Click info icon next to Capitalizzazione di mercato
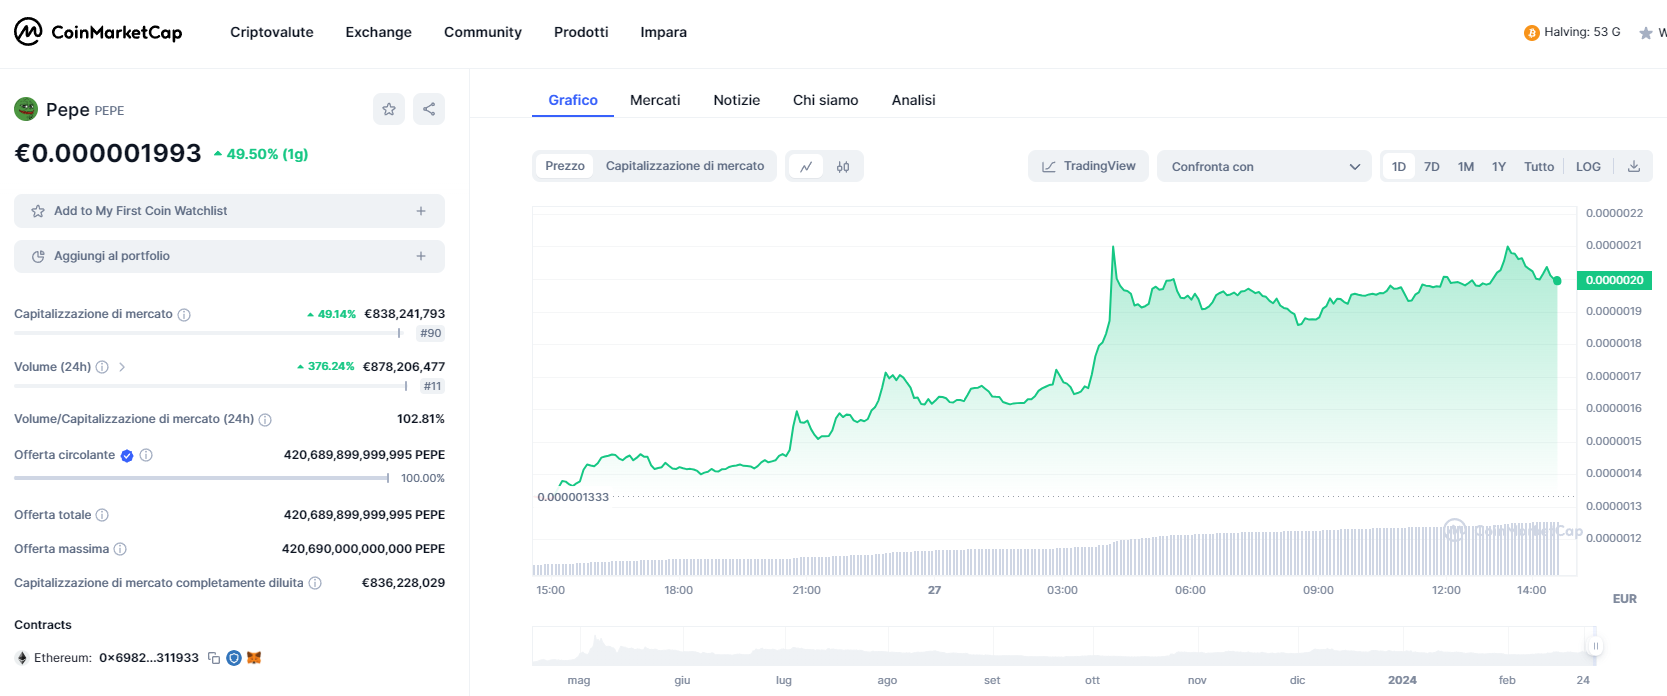This screenshot has width=1667, height=696. (x=184, y=315)
